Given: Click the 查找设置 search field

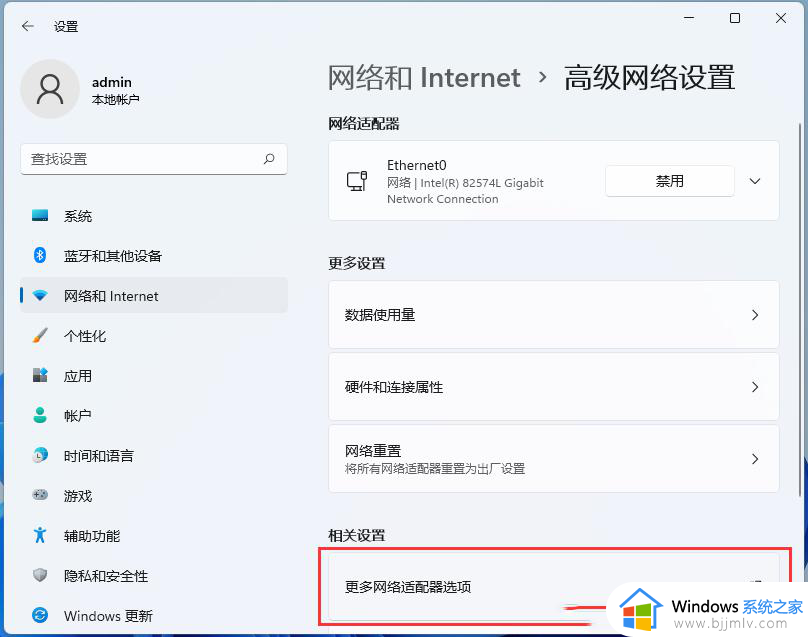Looking at the screenshot, I should coord(140,159).
